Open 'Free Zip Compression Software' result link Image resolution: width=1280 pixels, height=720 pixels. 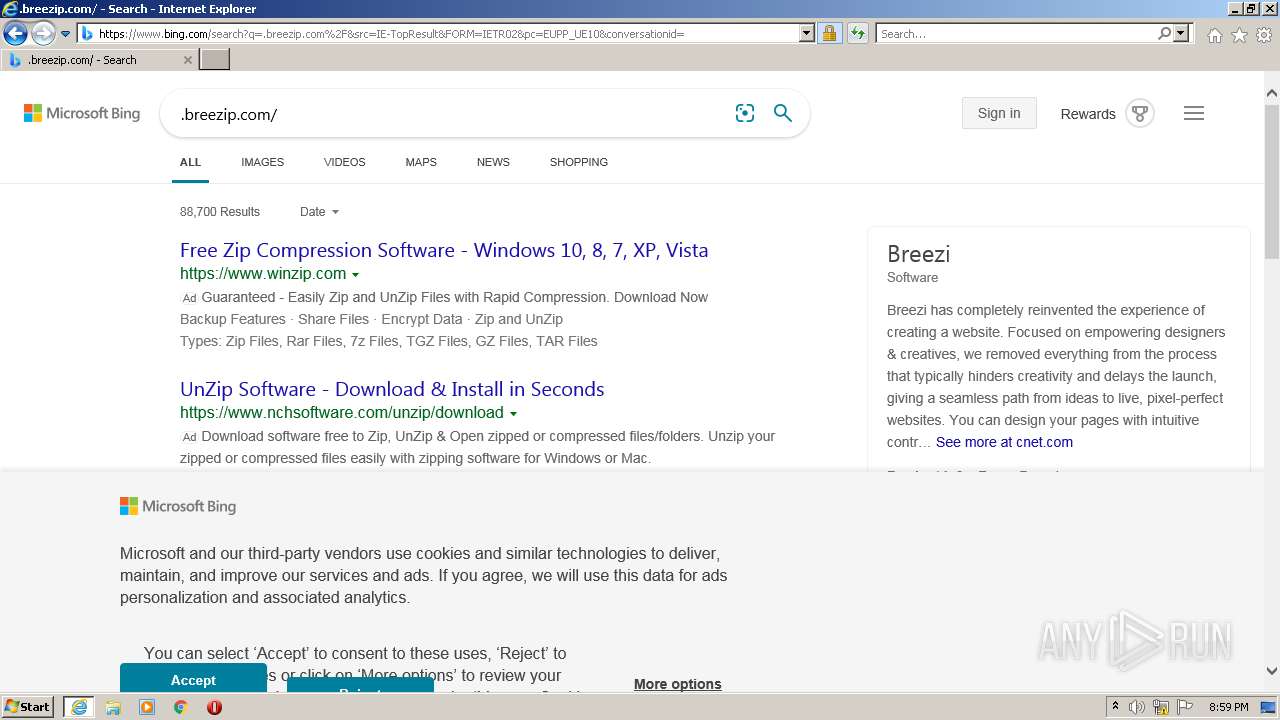[x=444, y=250]
